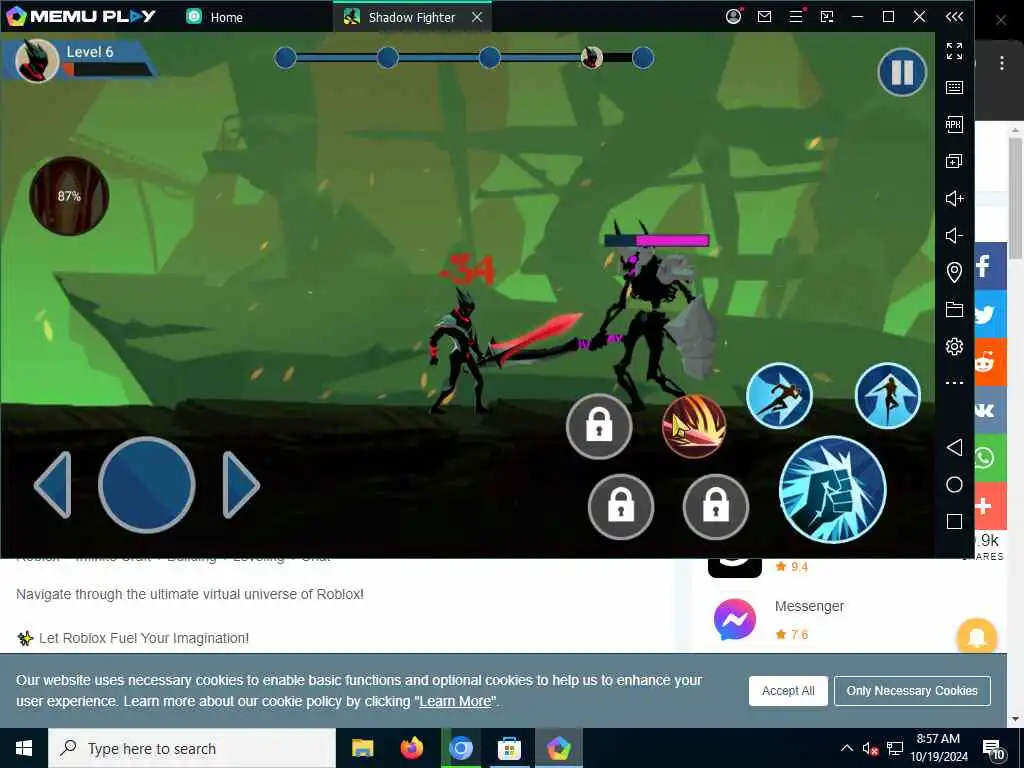Image resolution: width=1024 pixels, height=768 pixels.
Task: Collapse the MEmu sidebar with triple chevron
Action: coord(954,16)
